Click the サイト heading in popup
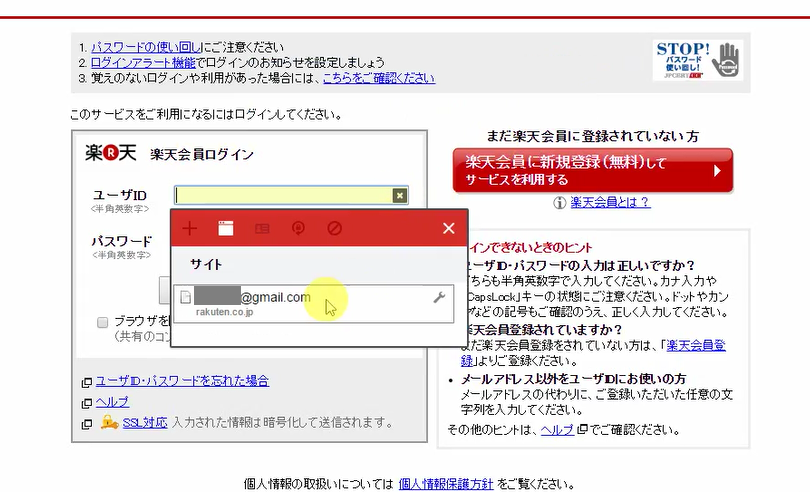This screenshot has width=810, height=492. coord(206,265)
